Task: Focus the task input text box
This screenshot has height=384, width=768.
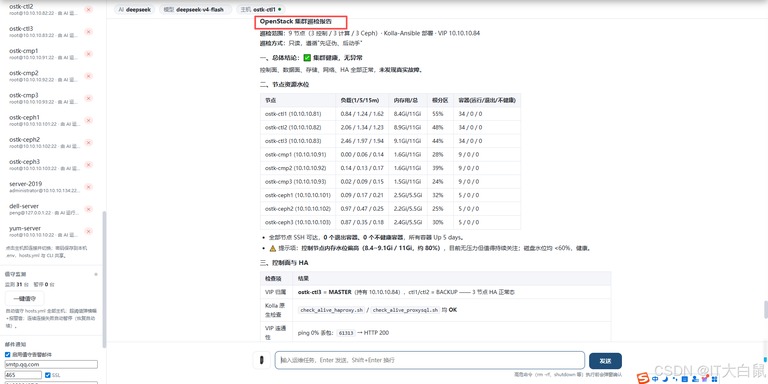Action: (430, 360)
